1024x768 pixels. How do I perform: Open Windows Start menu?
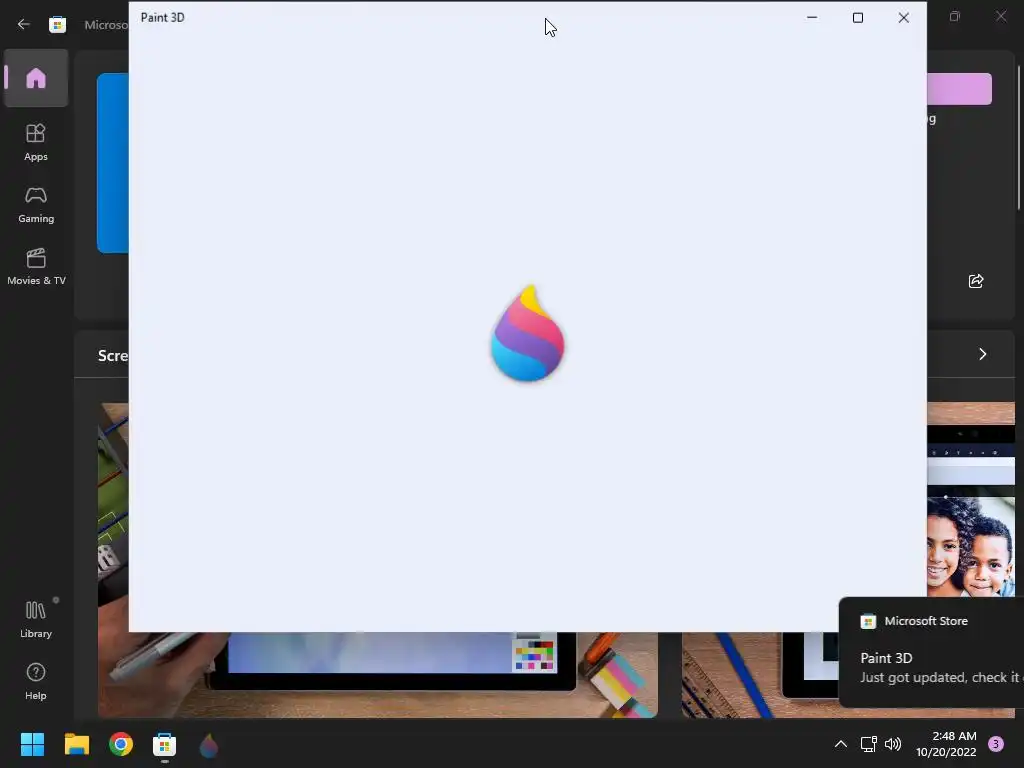tap(32, 744)
